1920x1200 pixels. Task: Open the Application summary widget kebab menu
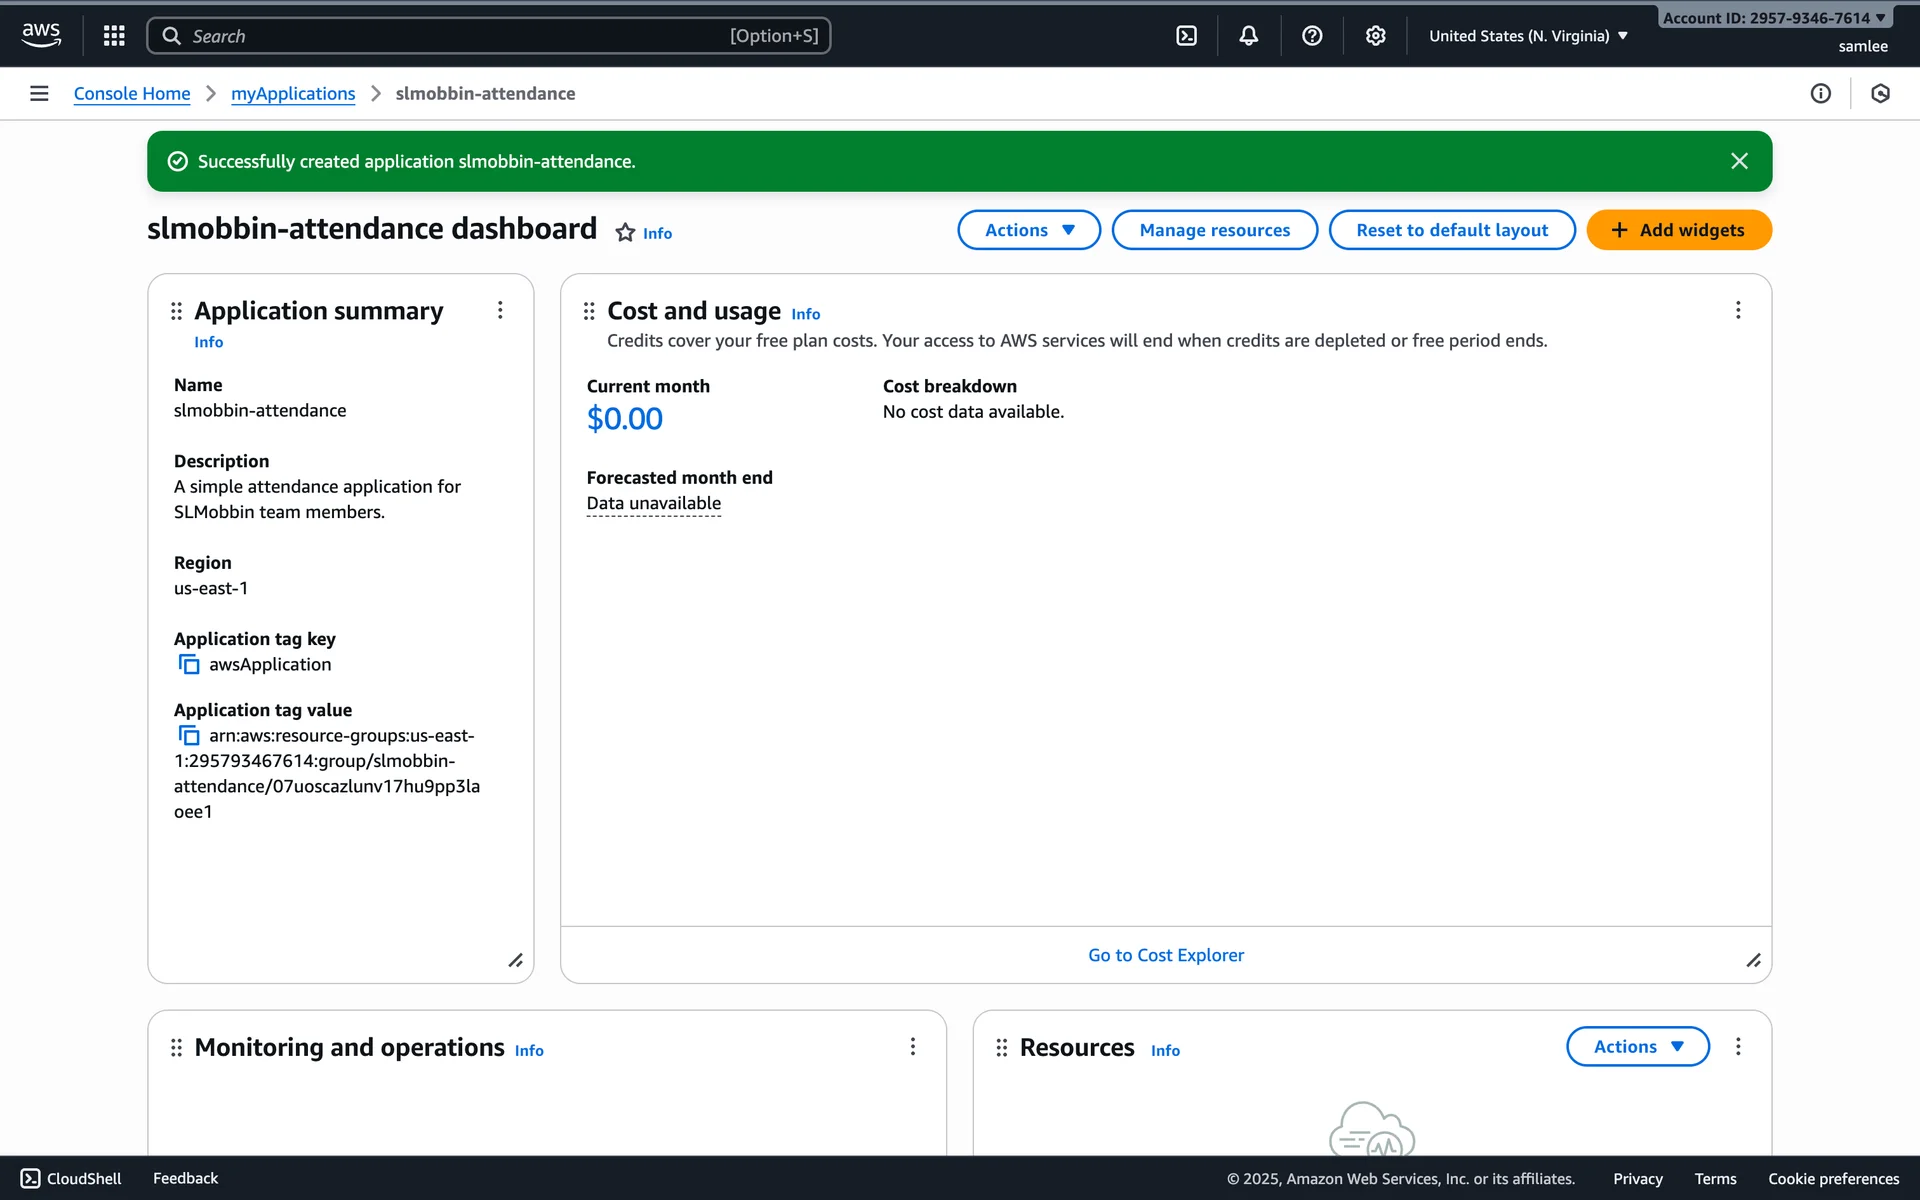click(x=500, y=311)
